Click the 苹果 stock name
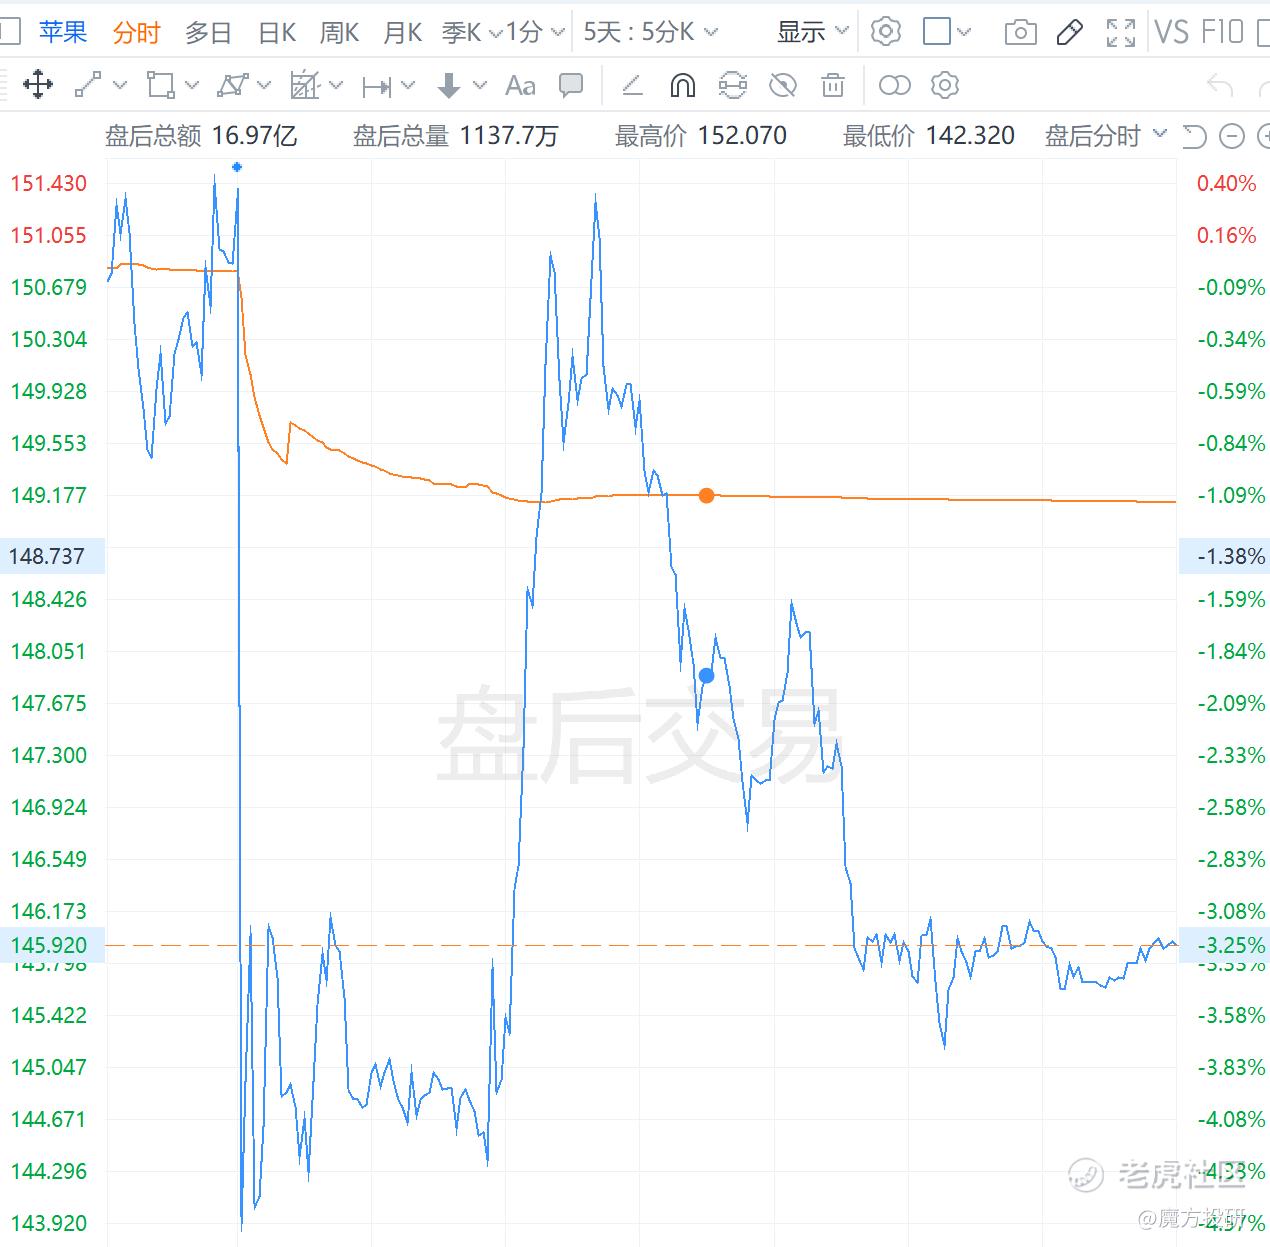The height and width of the screenshot is (1247, 1270). (63, 32)
